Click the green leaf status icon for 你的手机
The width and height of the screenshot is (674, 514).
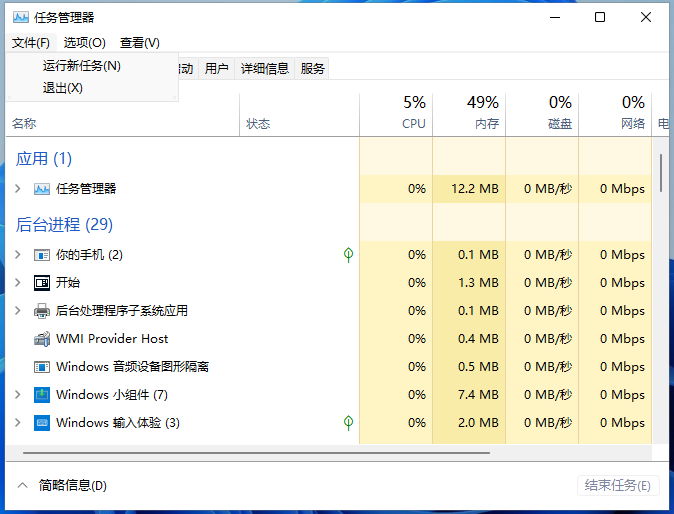348,255
